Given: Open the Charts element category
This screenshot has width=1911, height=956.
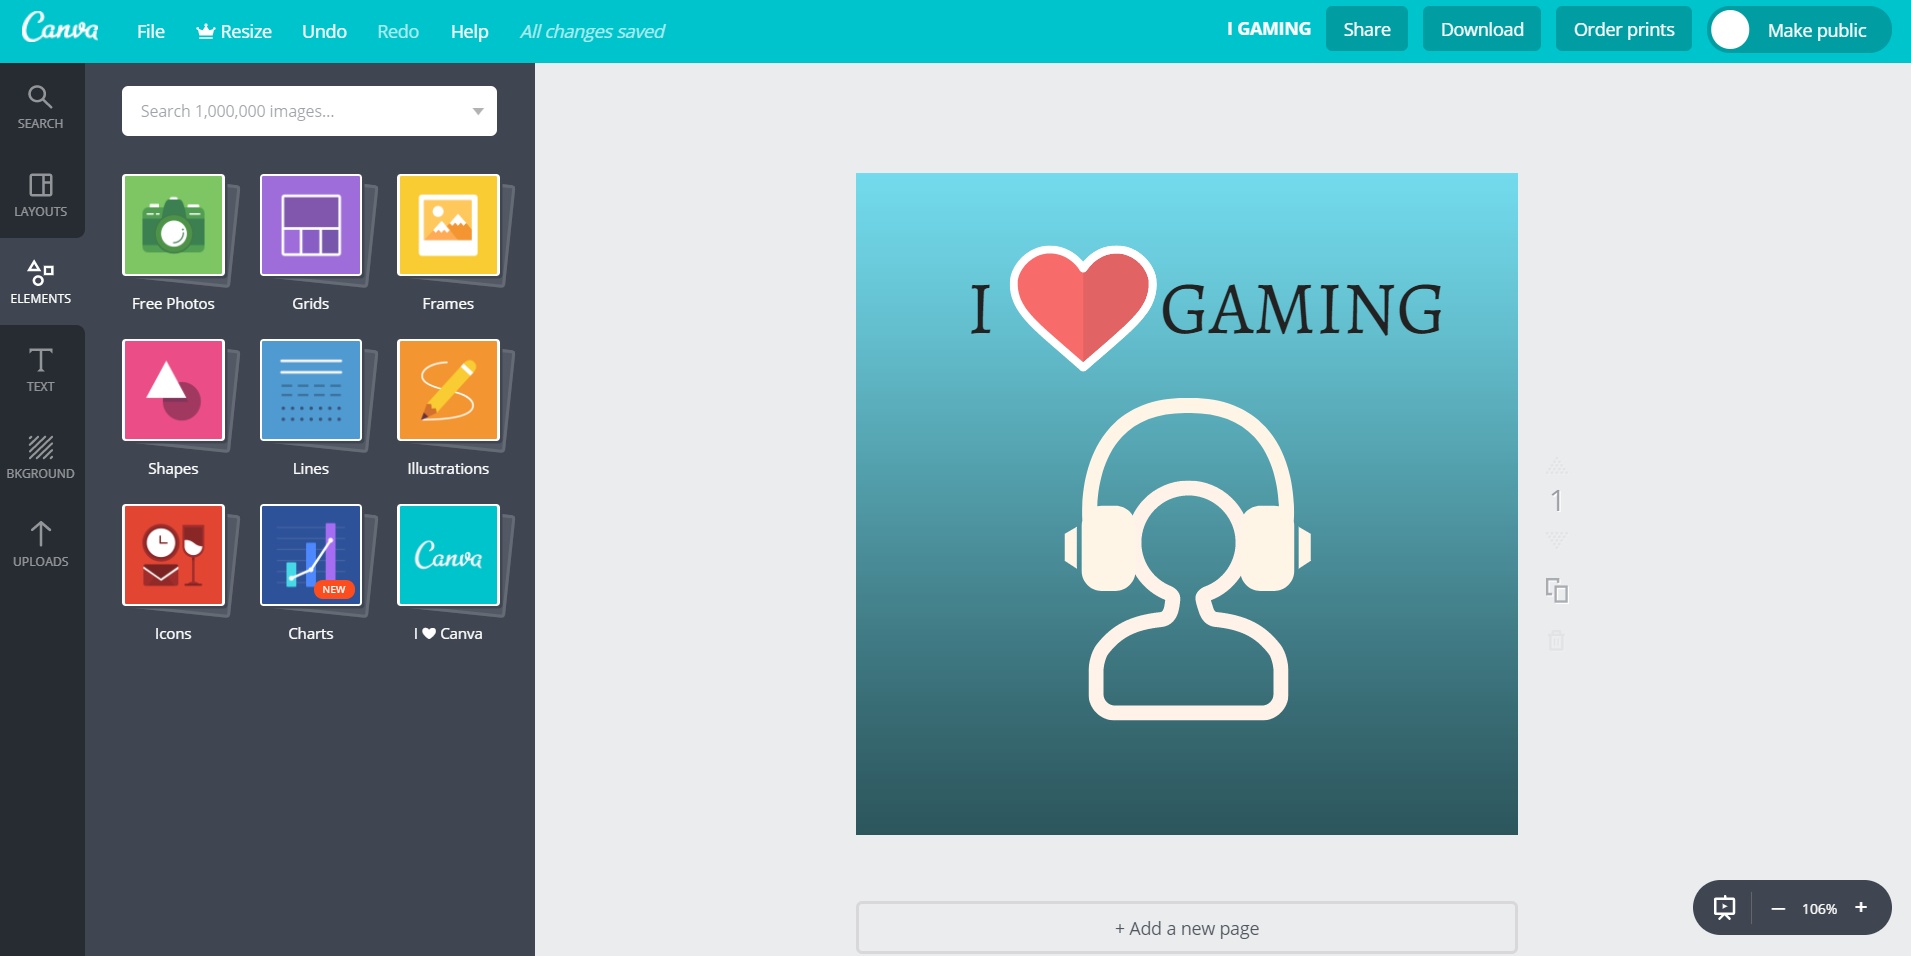Looking at the screenshot, I should [311, 557].
